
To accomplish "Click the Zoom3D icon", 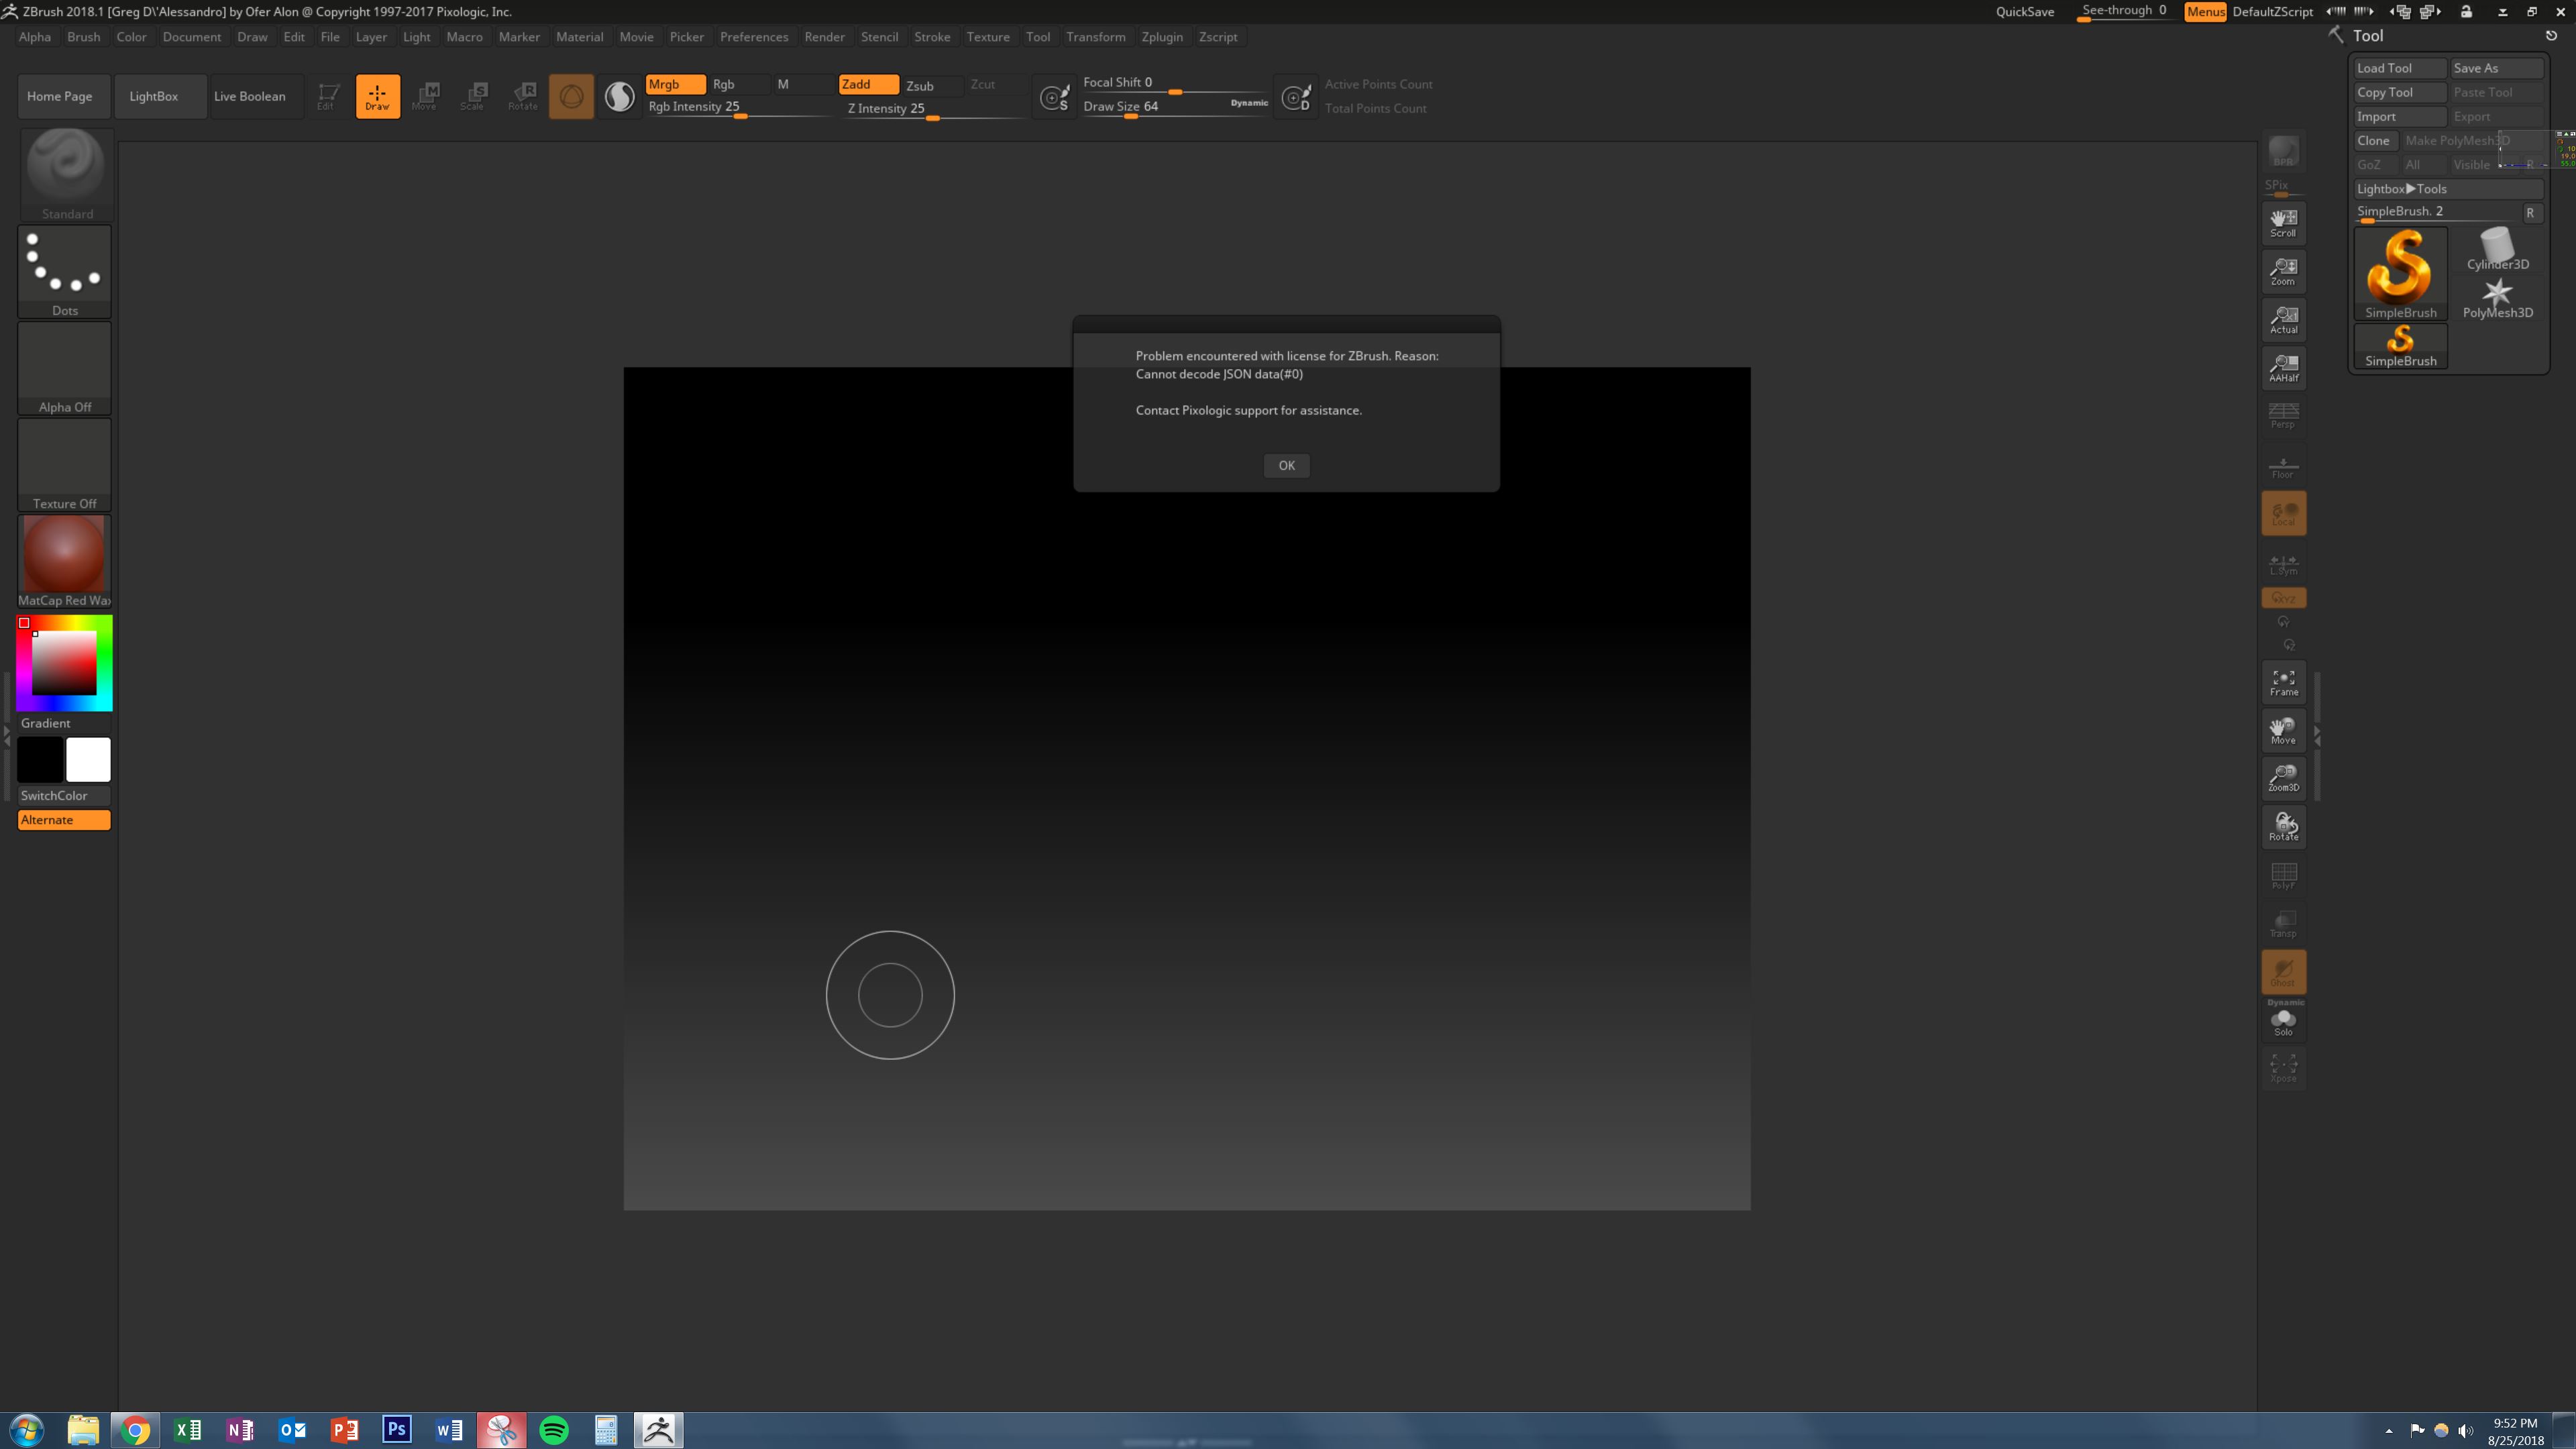I will pyautogui.click(x=2283, y=778).
